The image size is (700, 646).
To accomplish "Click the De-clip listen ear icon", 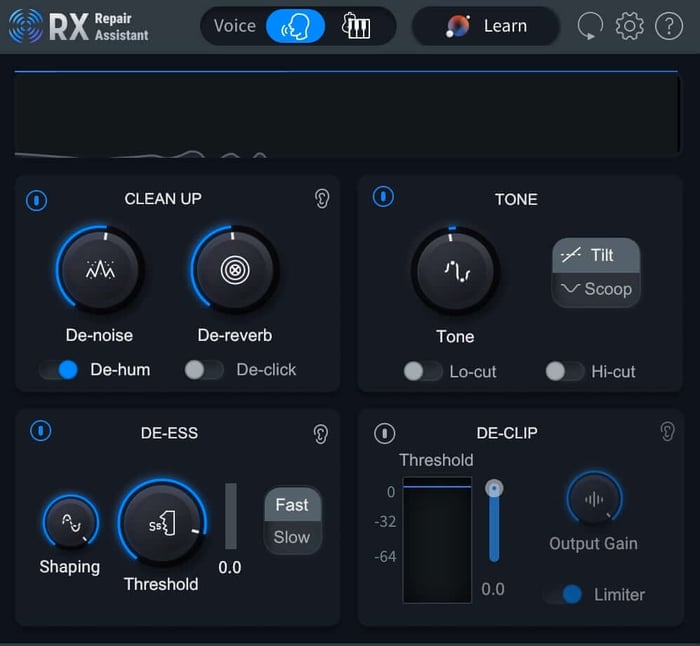I will click(x=667, y=432).
